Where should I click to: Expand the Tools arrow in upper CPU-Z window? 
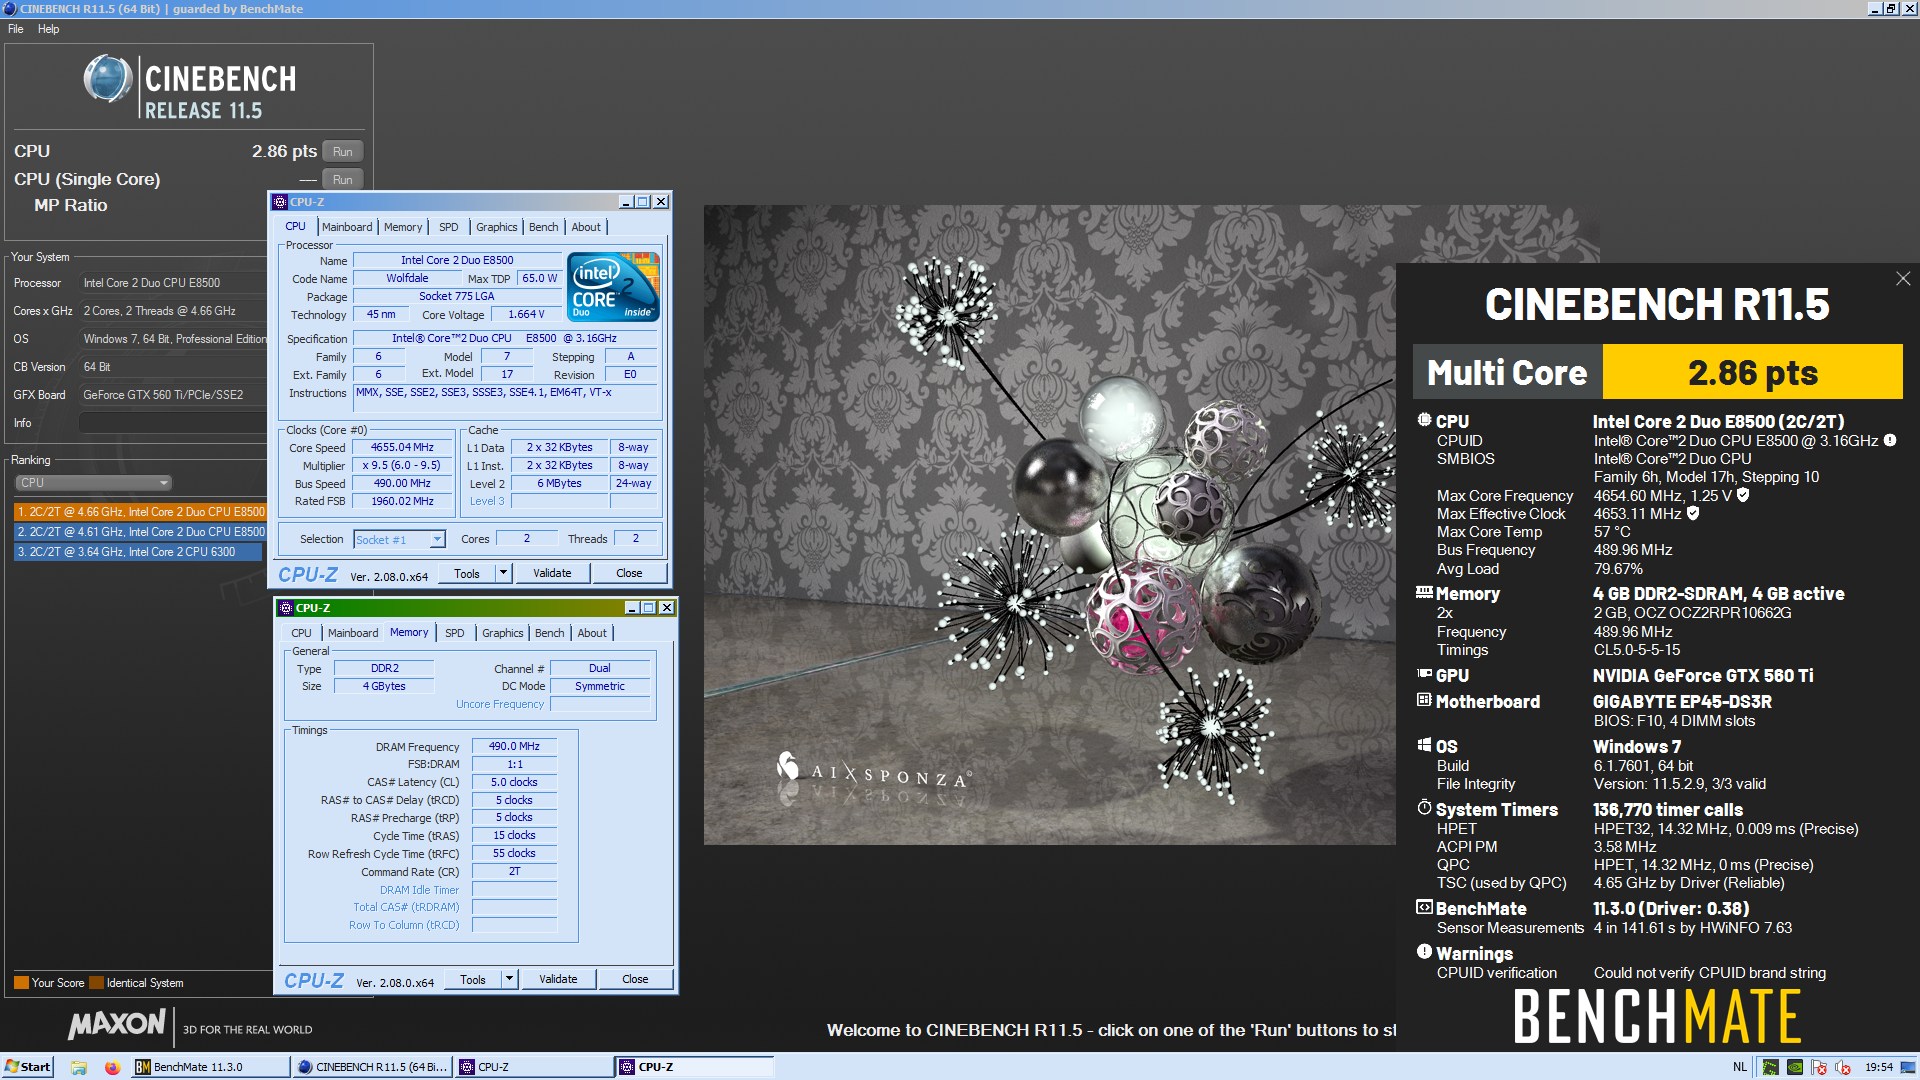click(x=504, y=573)
